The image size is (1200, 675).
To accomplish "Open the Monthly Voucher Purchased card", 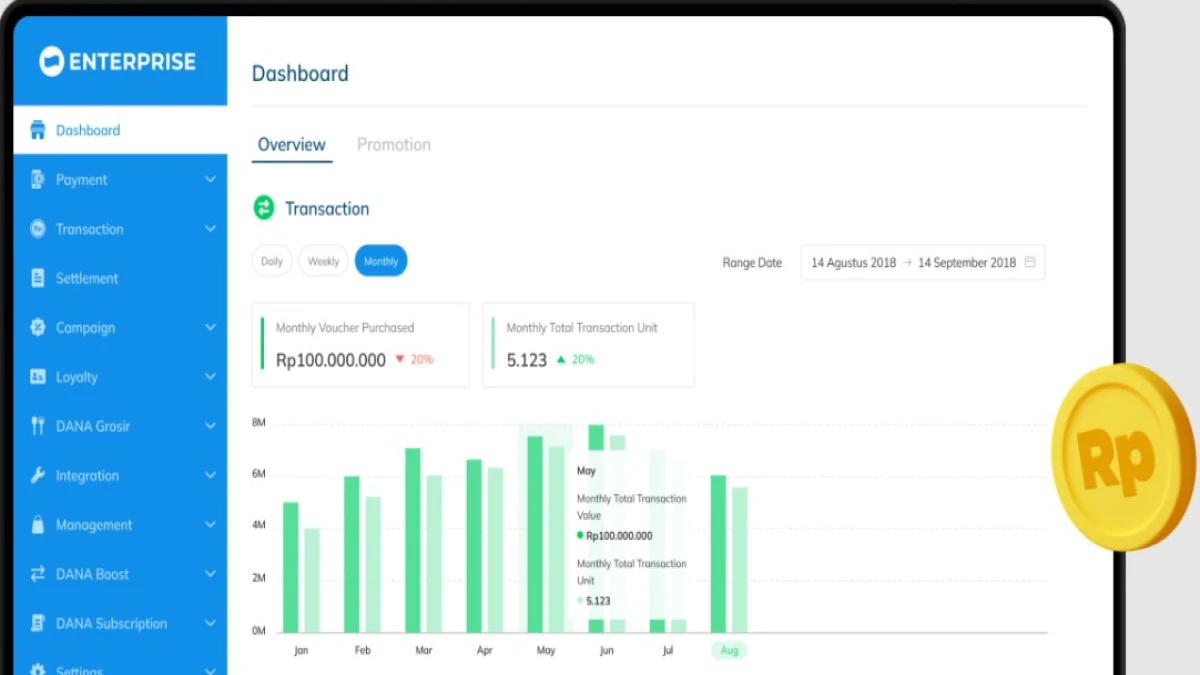I will (361, 345).
